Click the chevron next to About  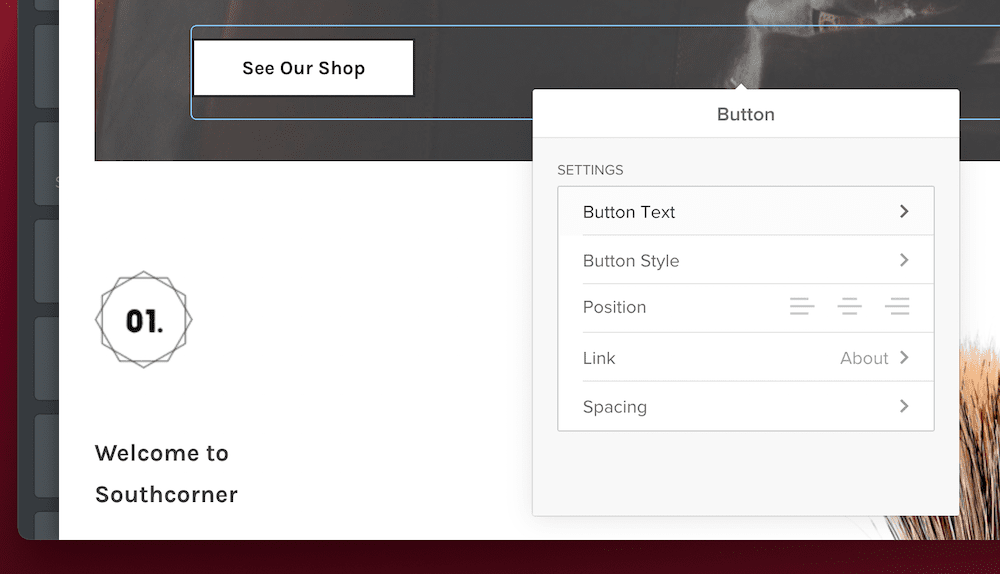pyautogui.click(x=904, y=357)
